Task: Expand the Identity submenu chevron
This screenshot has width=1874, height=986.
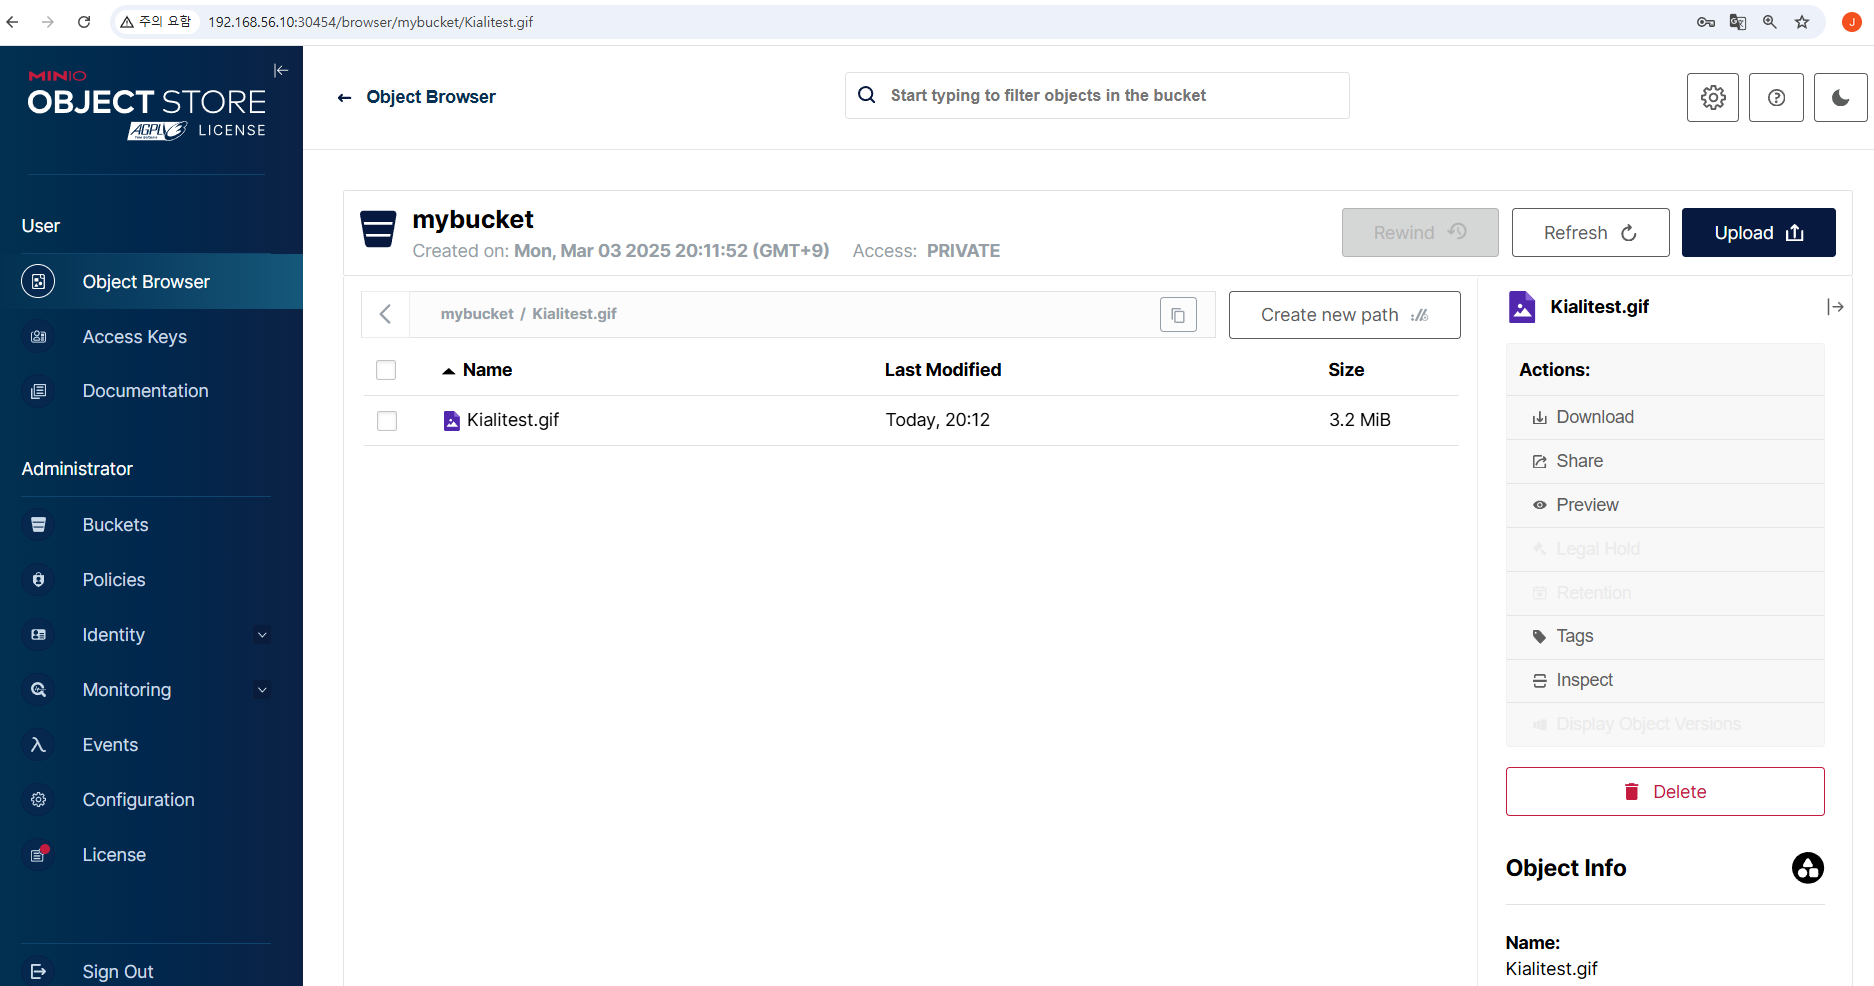Action: [x=262, y=635]
